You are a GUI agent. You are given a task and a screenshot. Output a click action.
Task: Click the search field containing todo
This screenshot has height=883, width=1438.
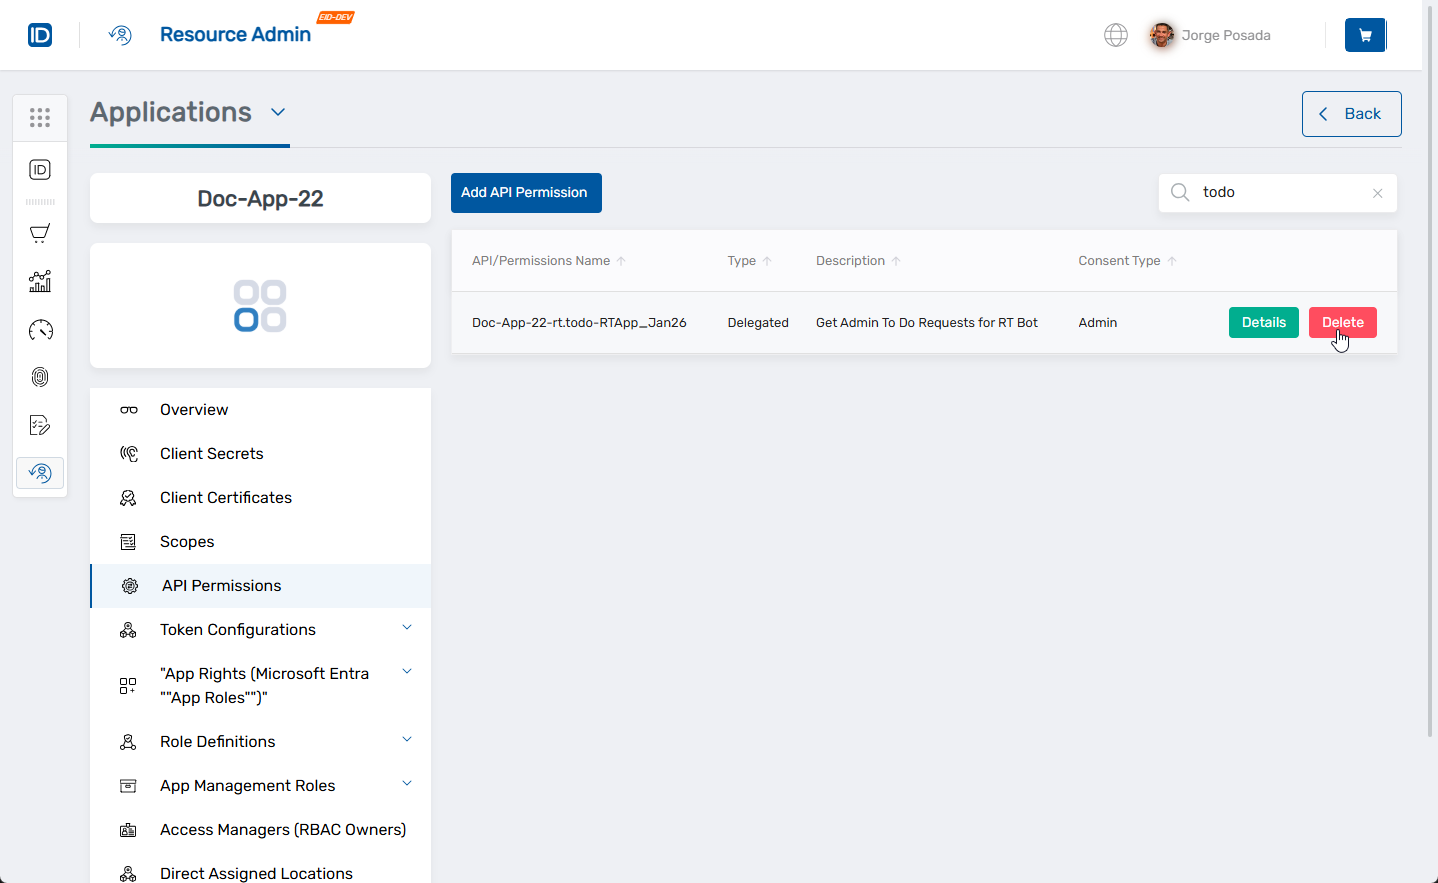pos(1280,193)
